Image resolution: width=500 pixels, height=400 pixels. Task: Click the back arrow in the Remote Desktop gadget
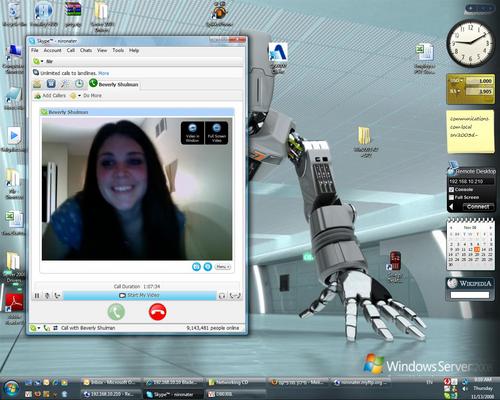pyautogui.click(x=451, y=207)
